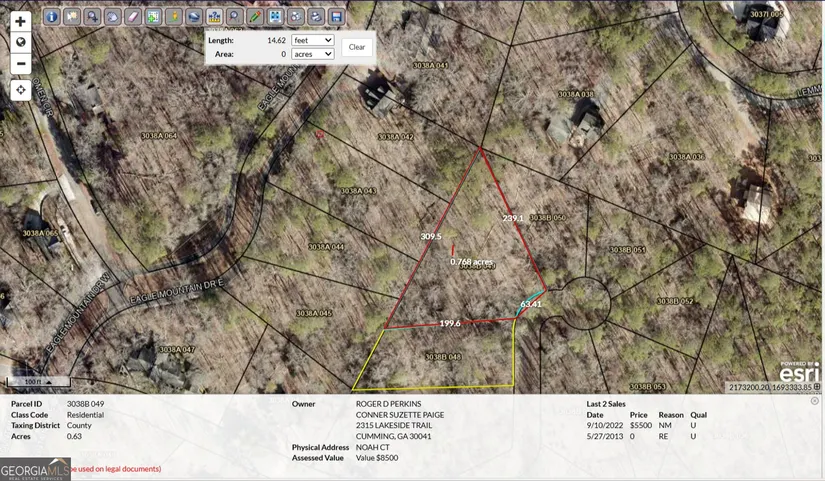Click parcel label 3038B 048
The image size is (825, 481).
[x=442, y=357]
